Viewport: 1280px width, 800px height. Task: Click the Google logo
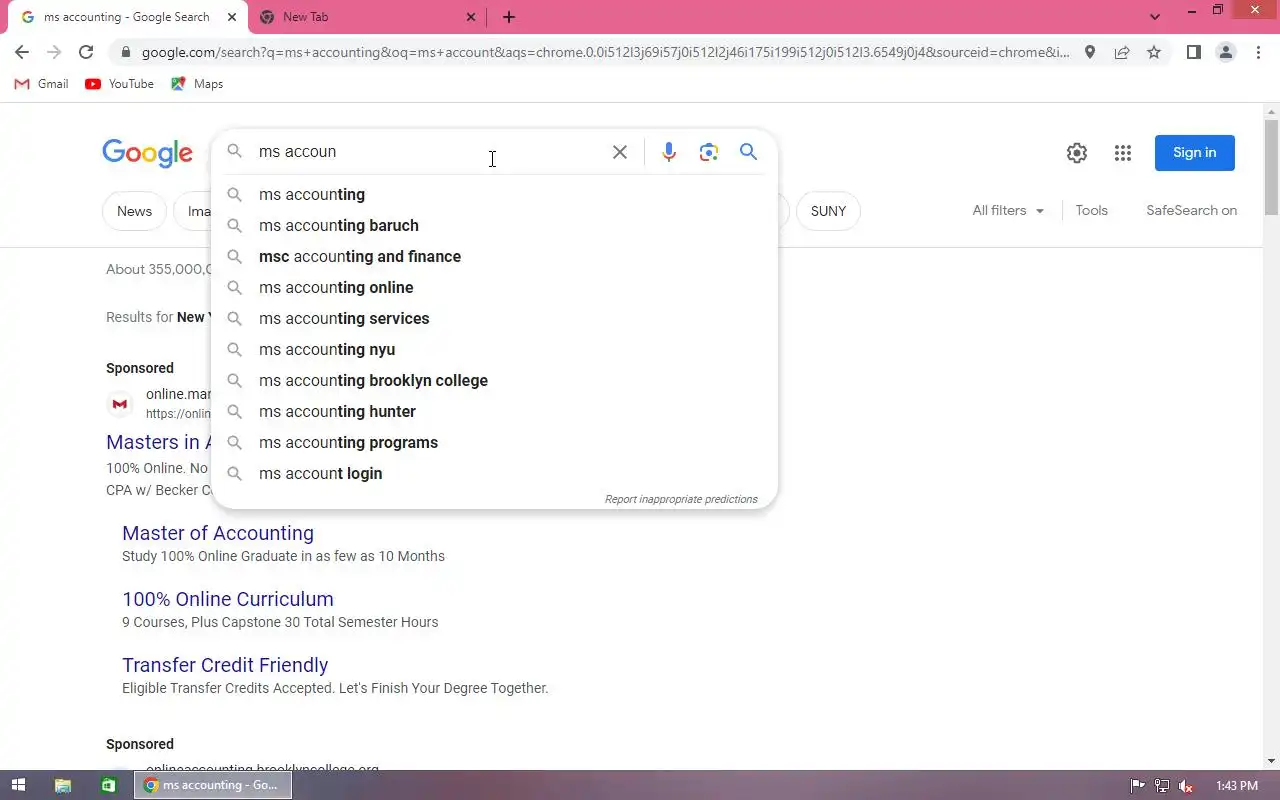pos(147,153)
